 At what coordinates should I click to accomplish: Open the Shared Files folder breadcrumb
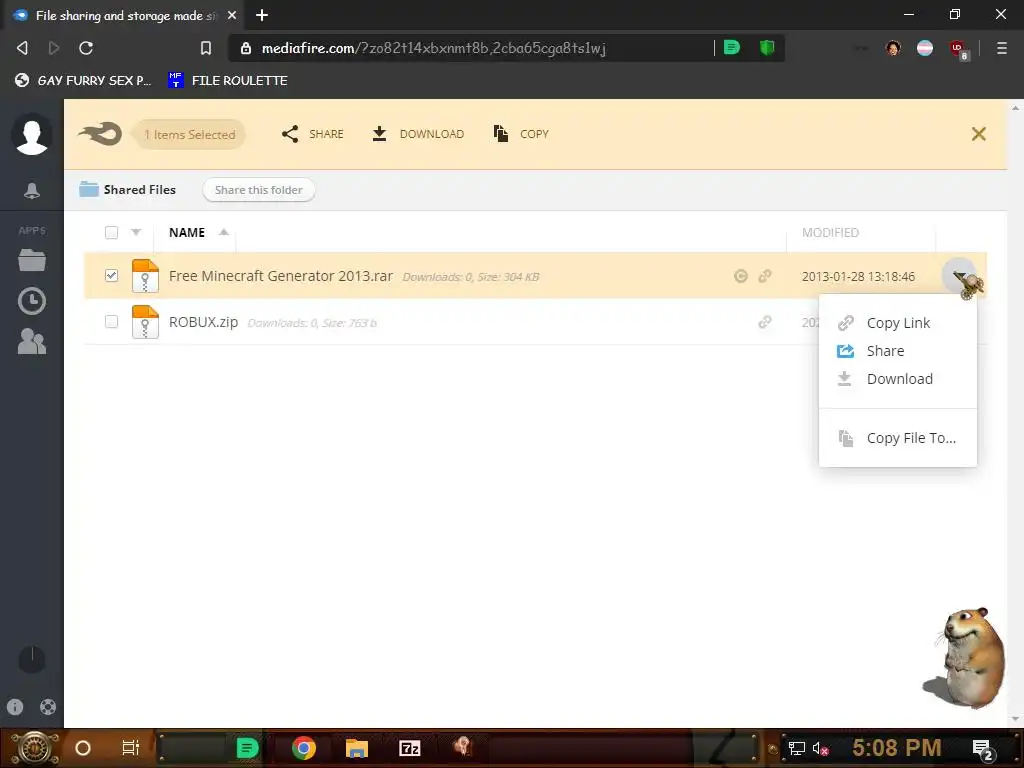(127, 189)
